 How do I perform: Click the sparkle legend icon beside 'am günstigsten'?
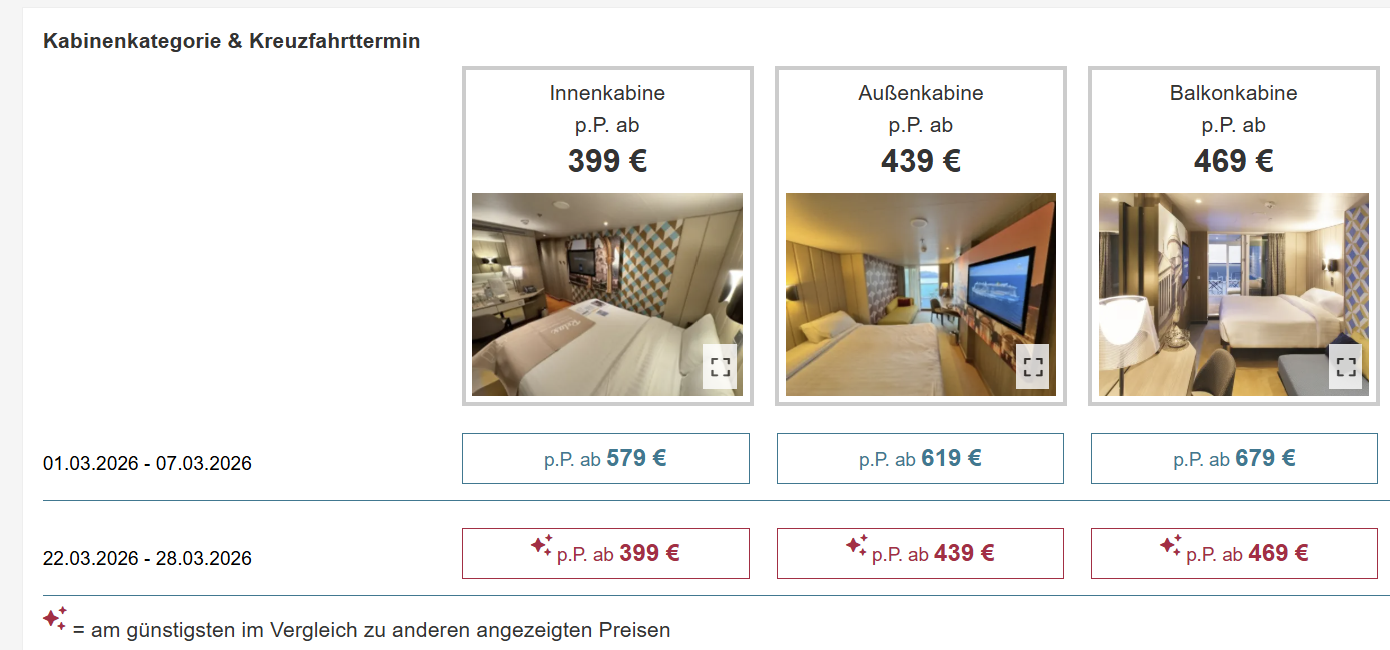click(55, 618)
